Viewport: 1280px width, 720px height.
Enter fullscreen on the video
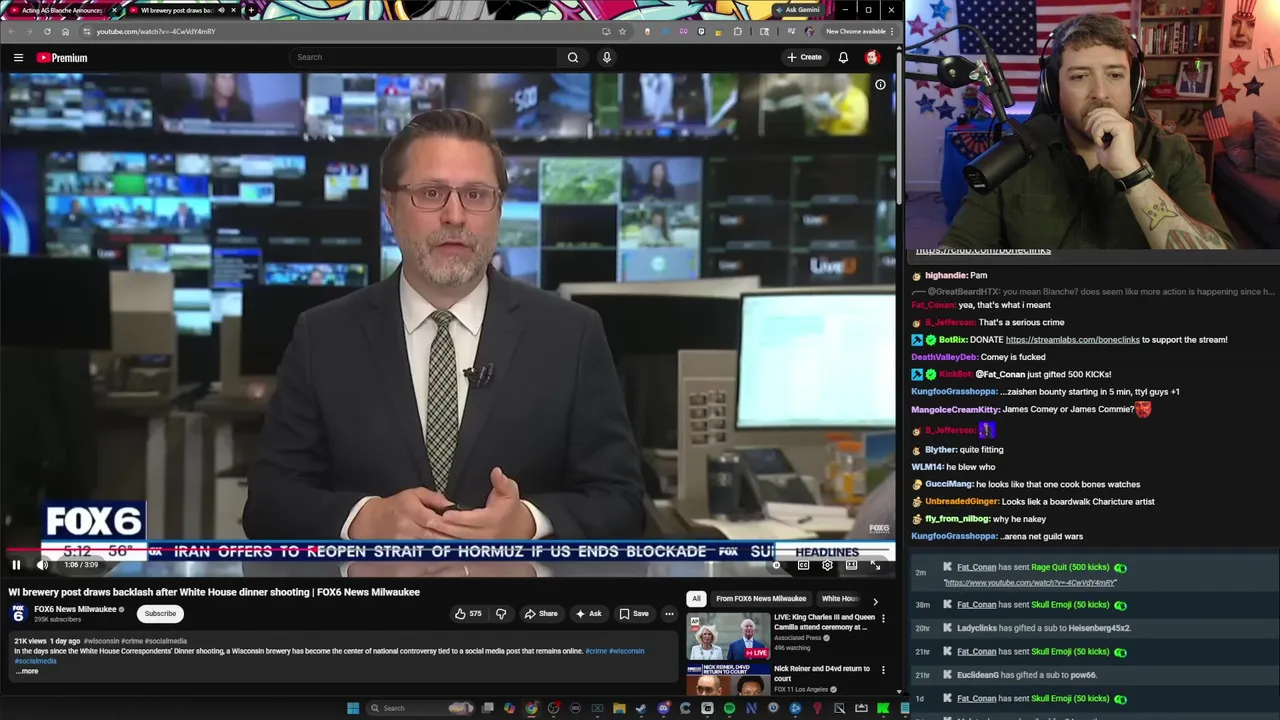pos(875,565)
